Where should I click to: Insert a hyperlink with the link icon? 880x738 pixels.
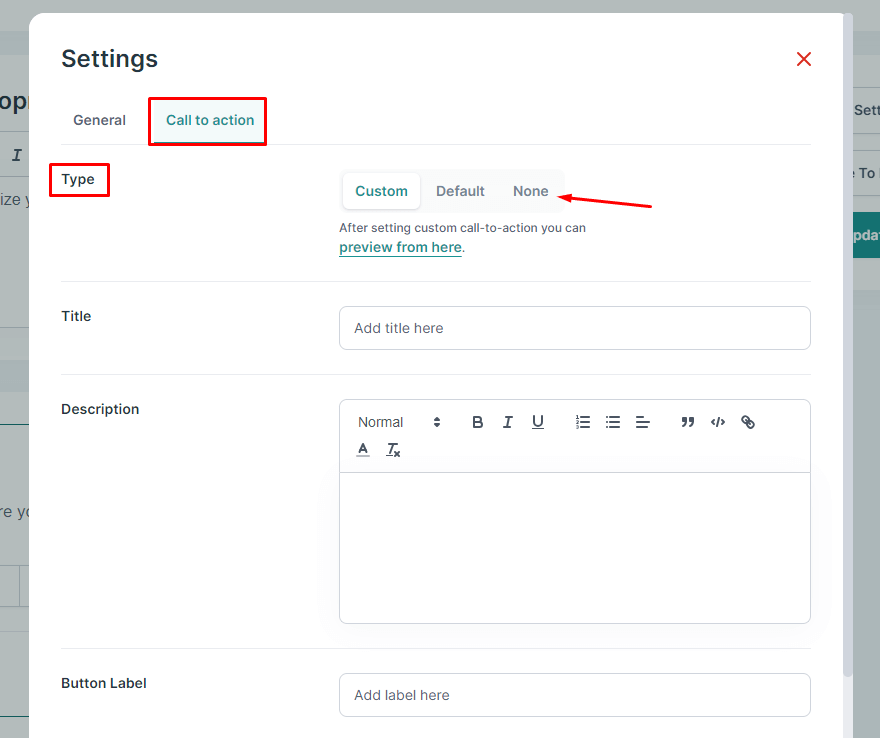[x=748, y=422]
